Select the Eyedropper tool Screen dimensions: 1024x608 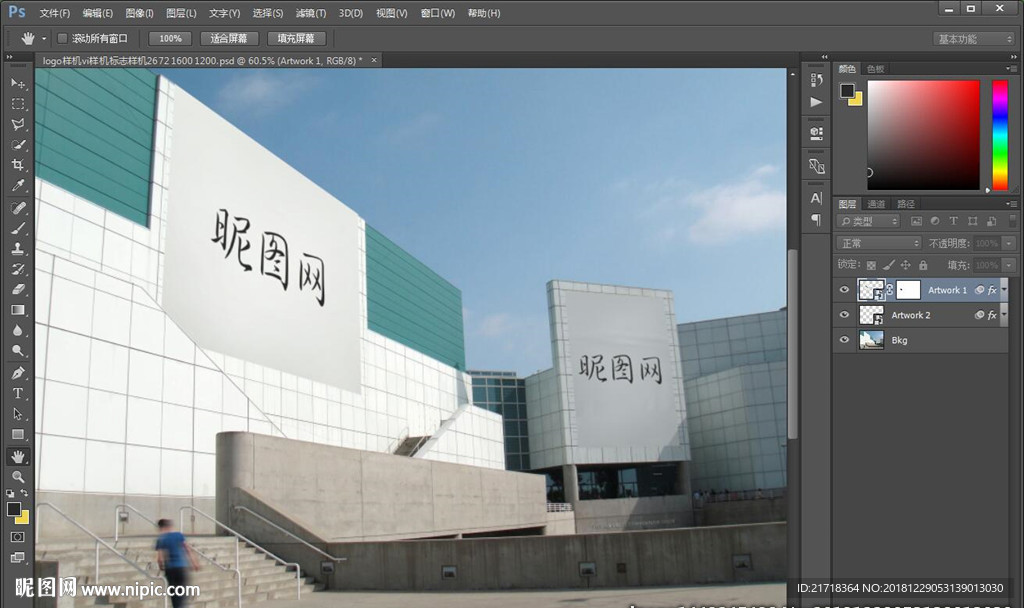pos(18,186)
